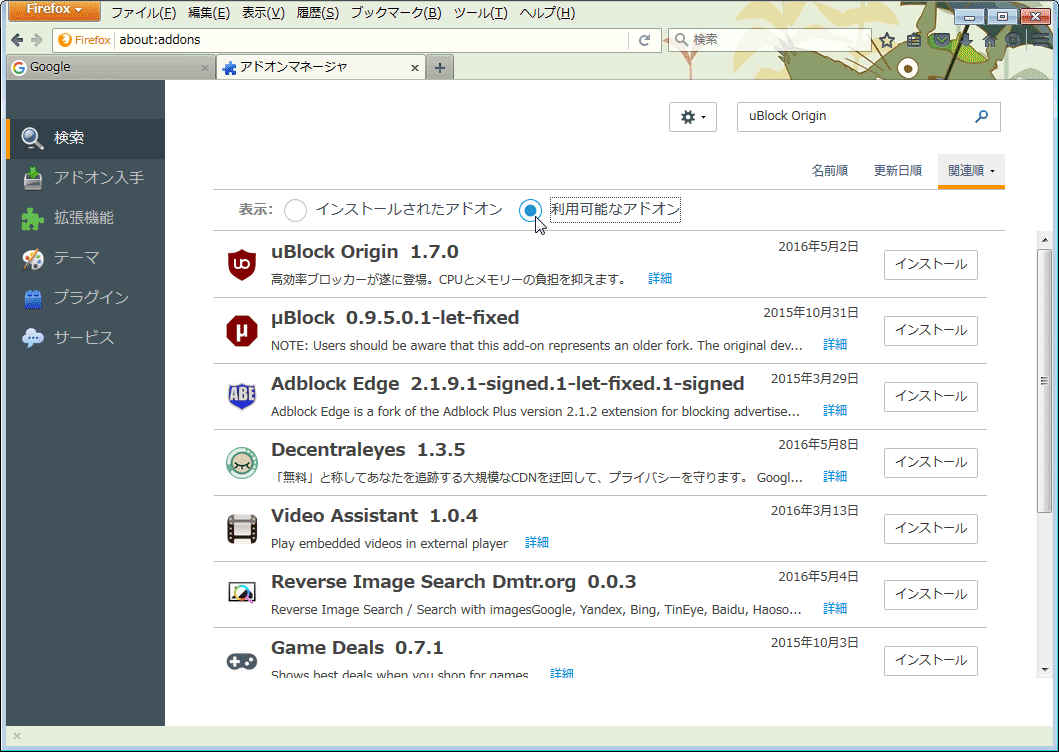Click the magnifier icon in add-on search box
This screenshot has height=752, width=1059.
(981, 116)
